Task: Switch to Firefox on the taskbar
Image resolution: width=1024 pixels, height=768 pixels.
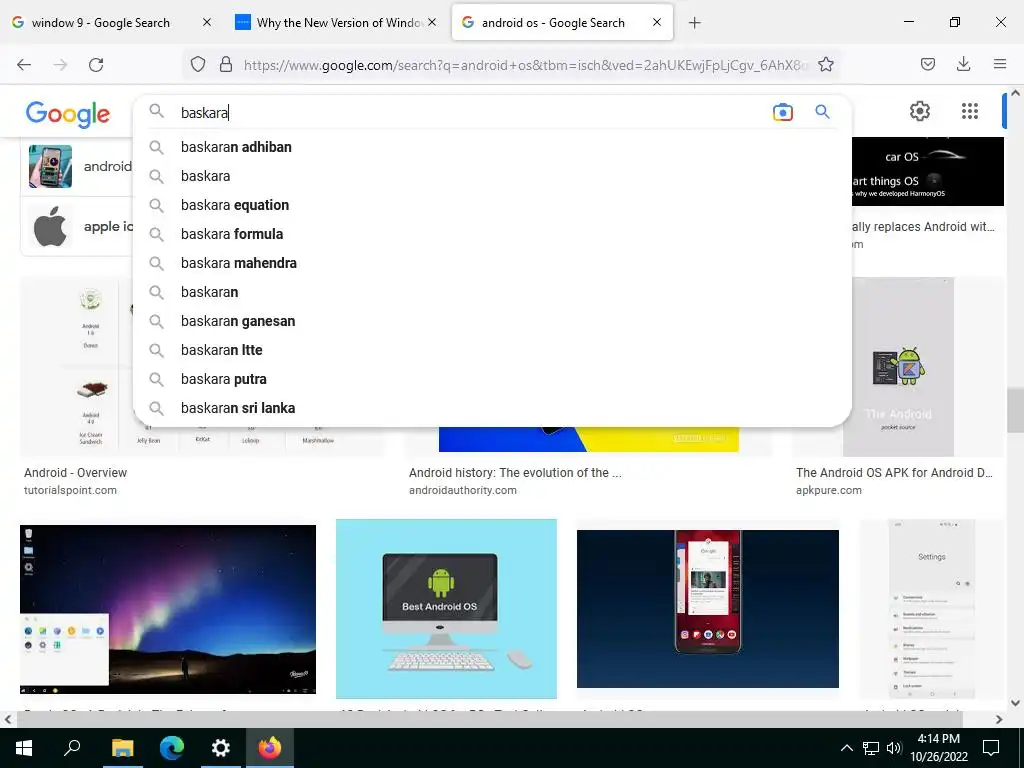Action: (270, 748)
